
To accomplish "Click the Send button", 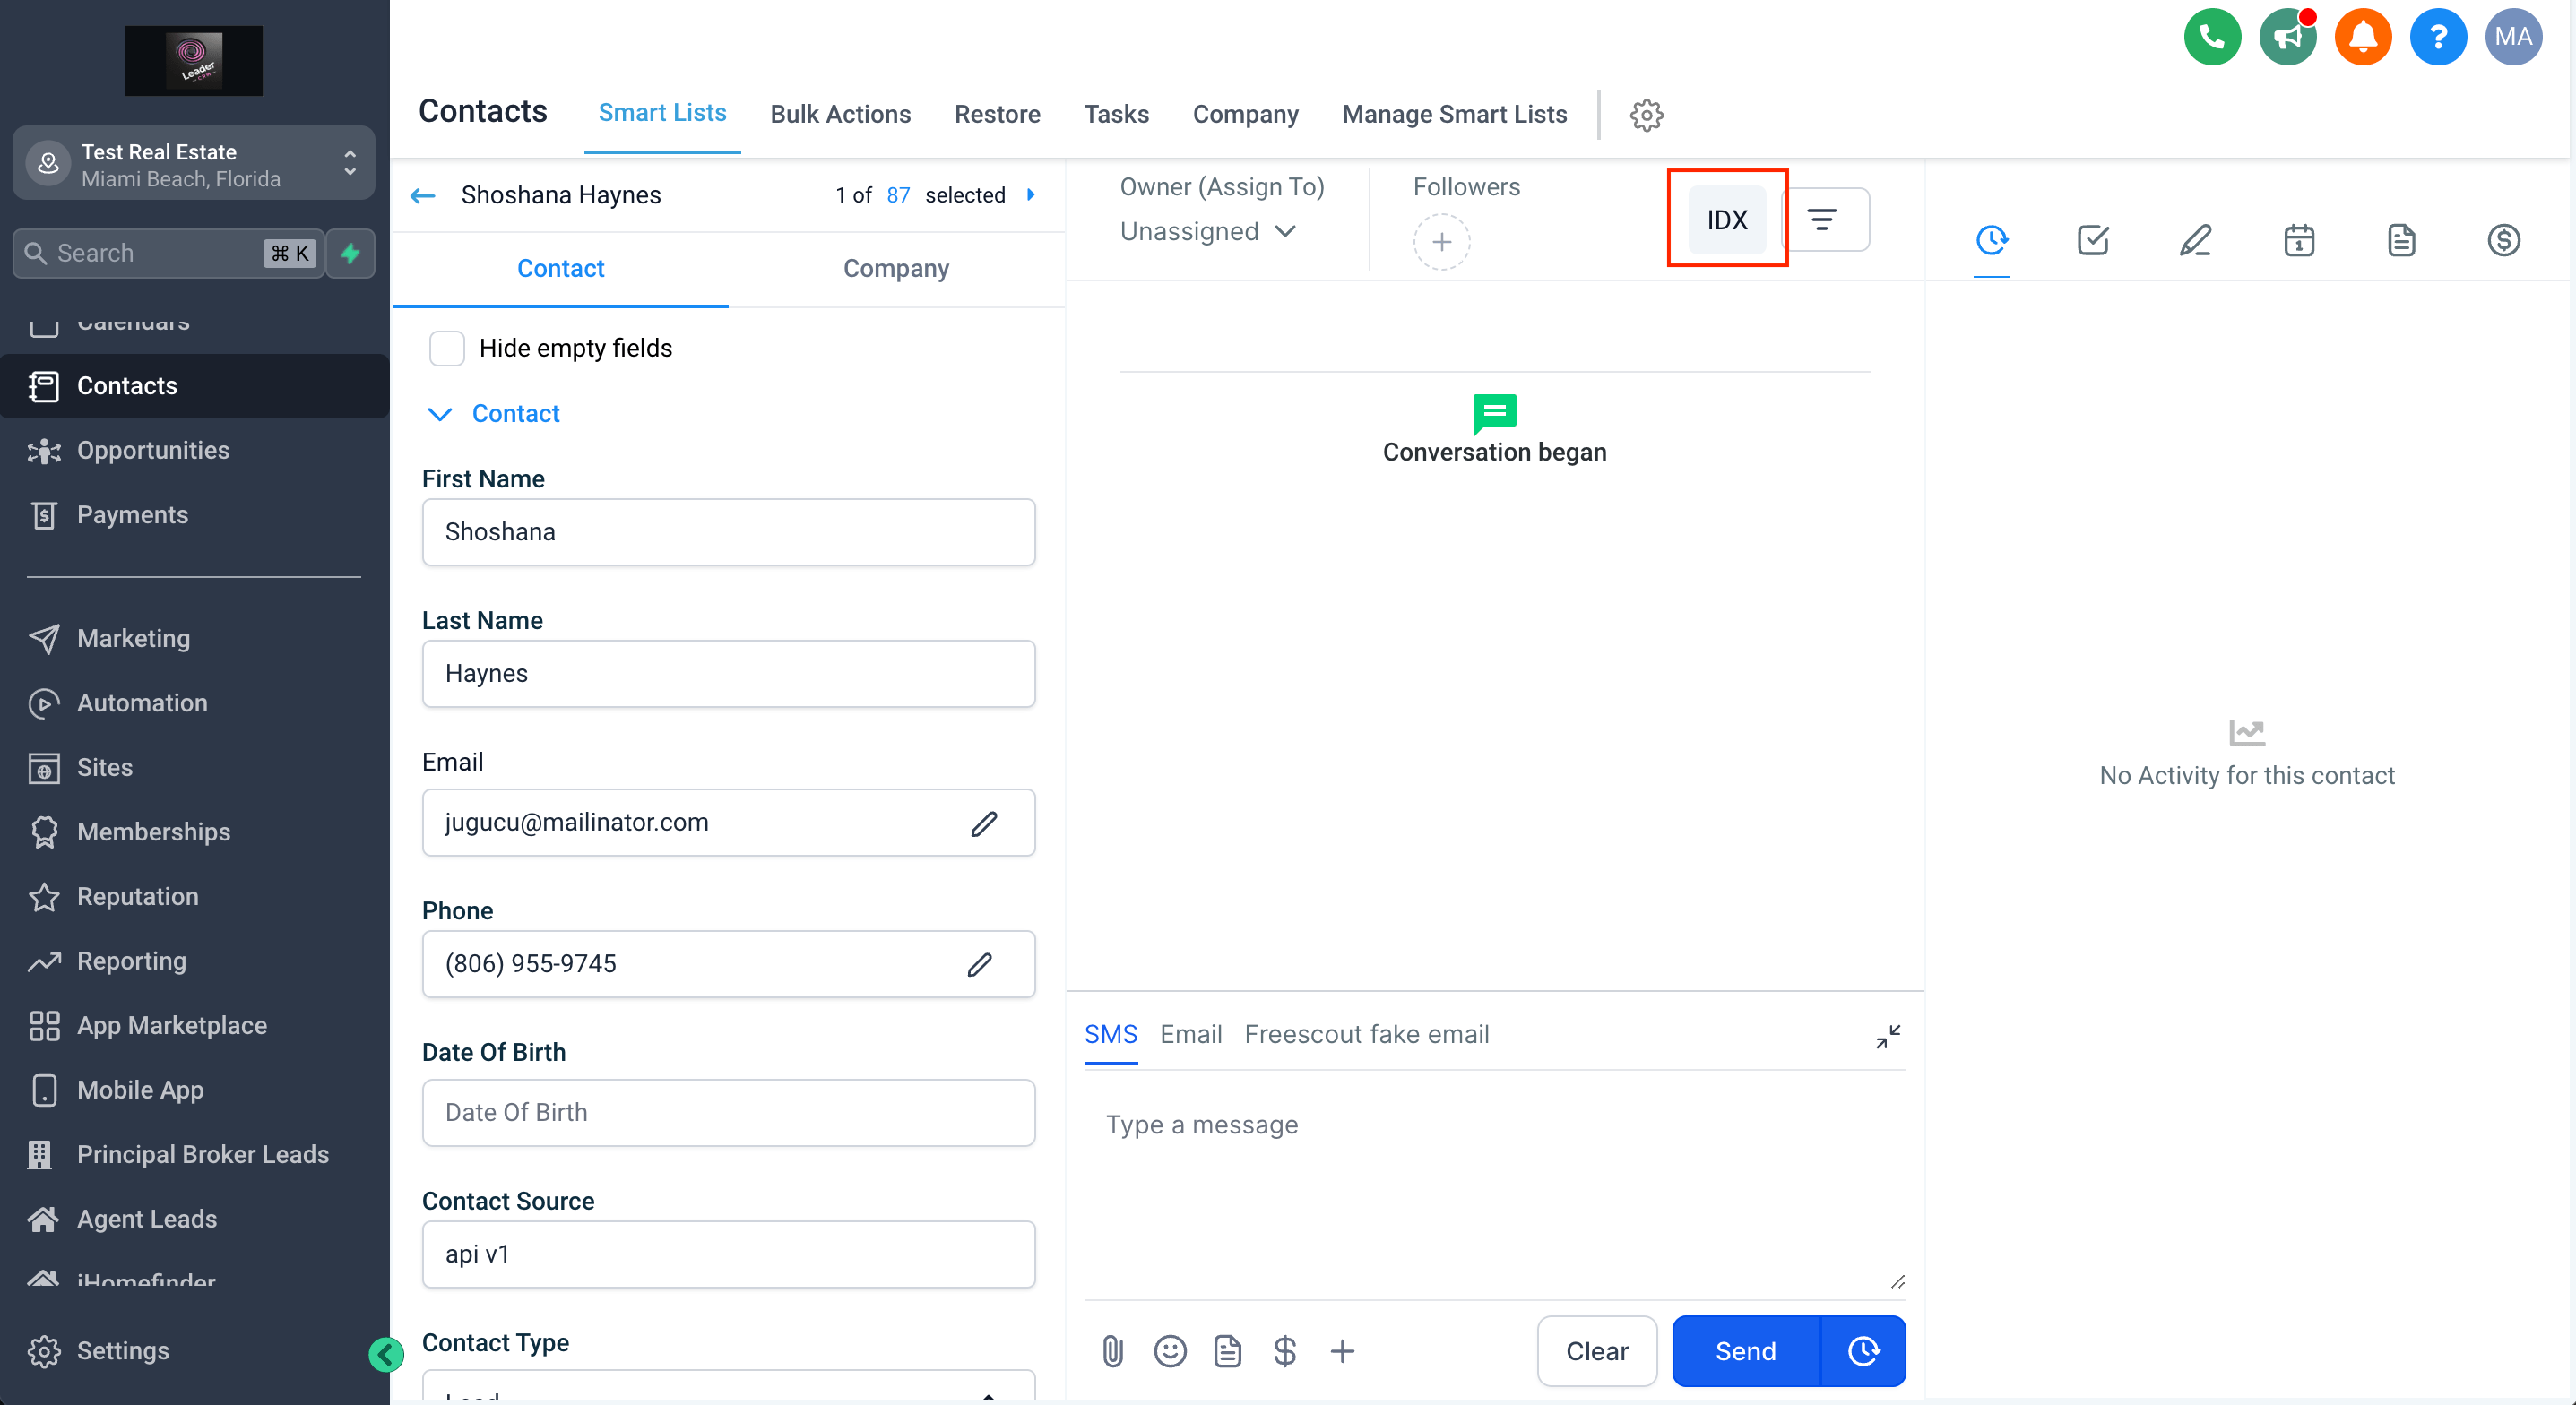I will (x=1744, y=1351).
